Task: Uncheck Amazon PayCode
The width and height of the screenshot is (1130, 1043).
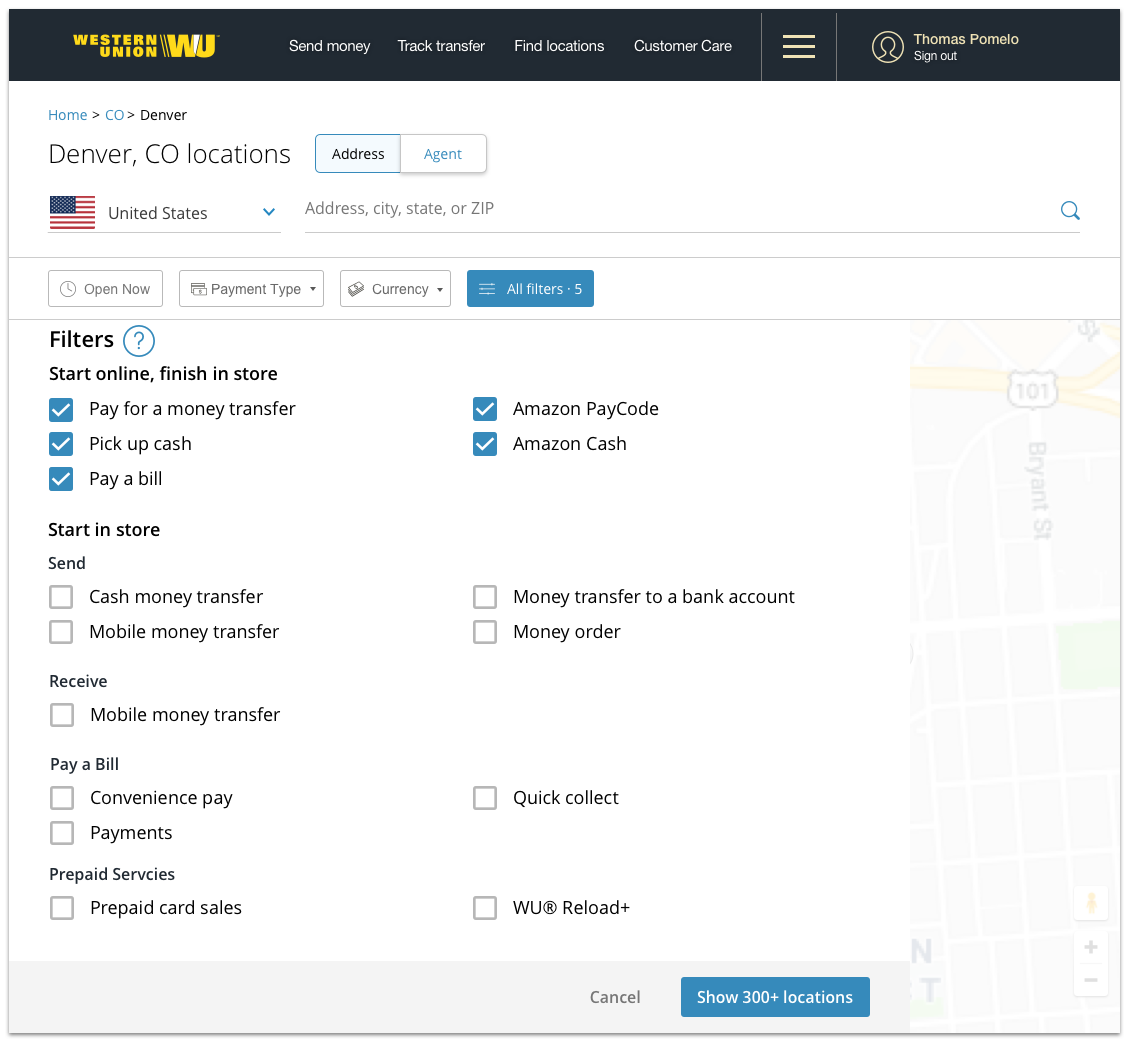Action: 485,409
